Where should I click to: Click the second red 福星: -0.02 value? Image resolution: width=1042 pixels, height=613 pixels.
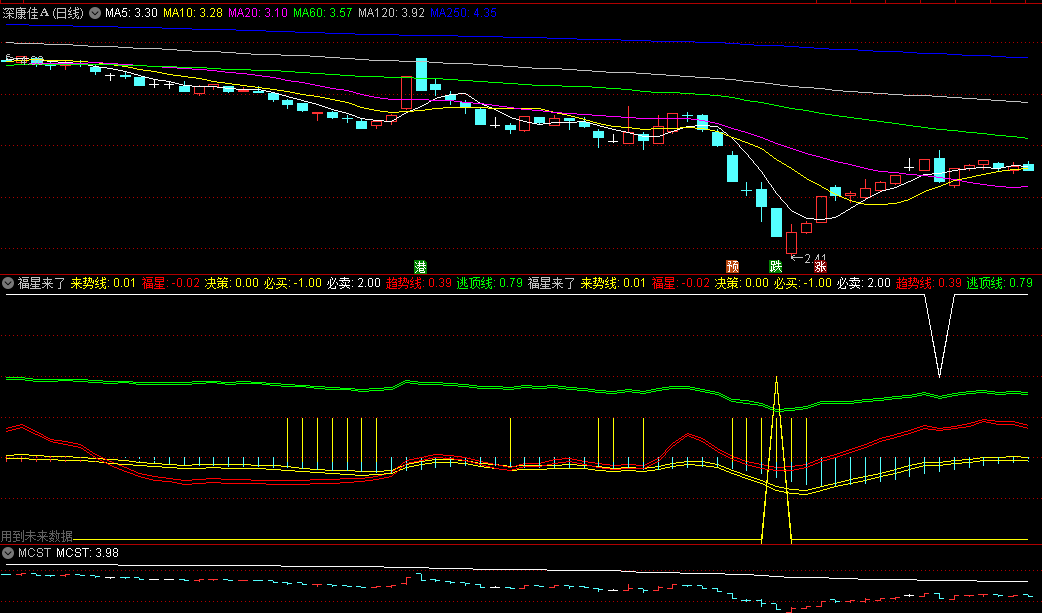coord(681,283)
